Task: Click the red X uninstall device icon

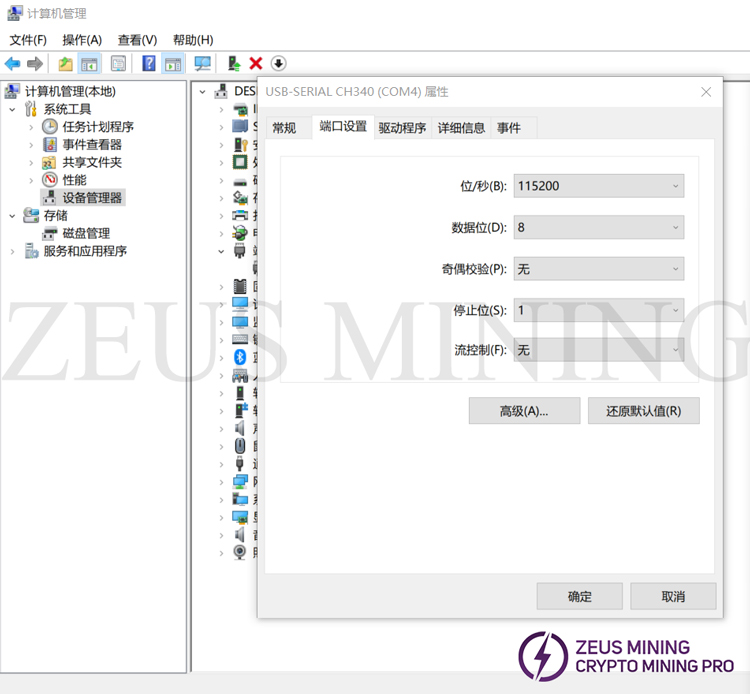Action: coord(256,64)
